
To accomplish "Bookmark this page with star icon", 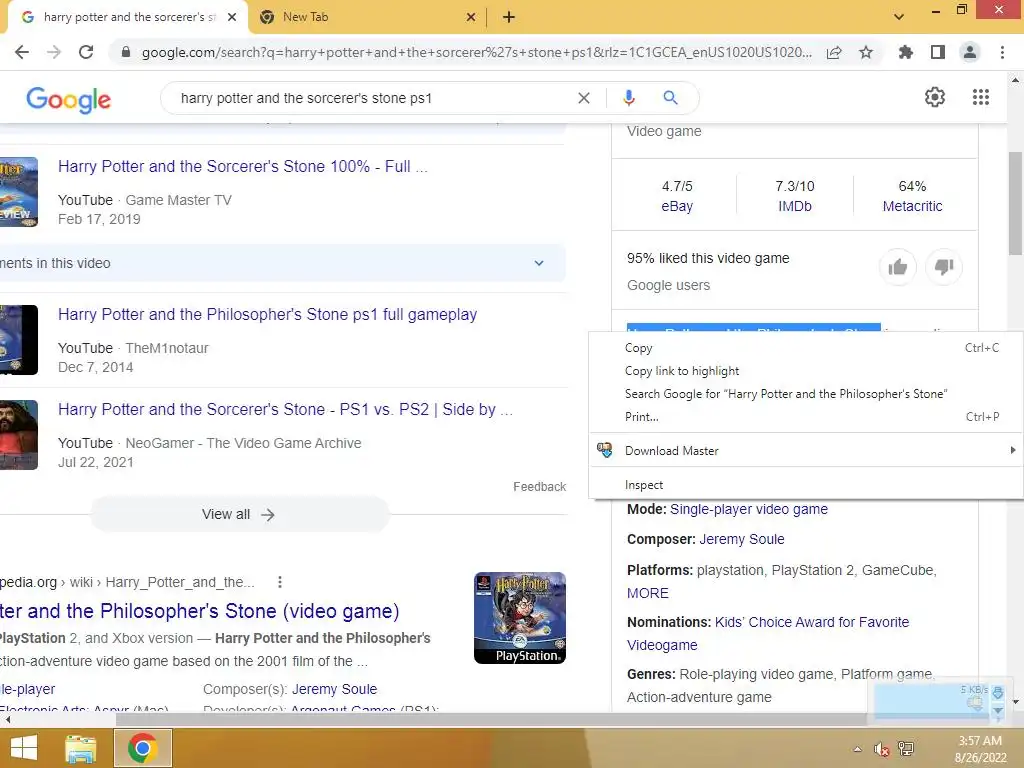I will coord(866,52).
